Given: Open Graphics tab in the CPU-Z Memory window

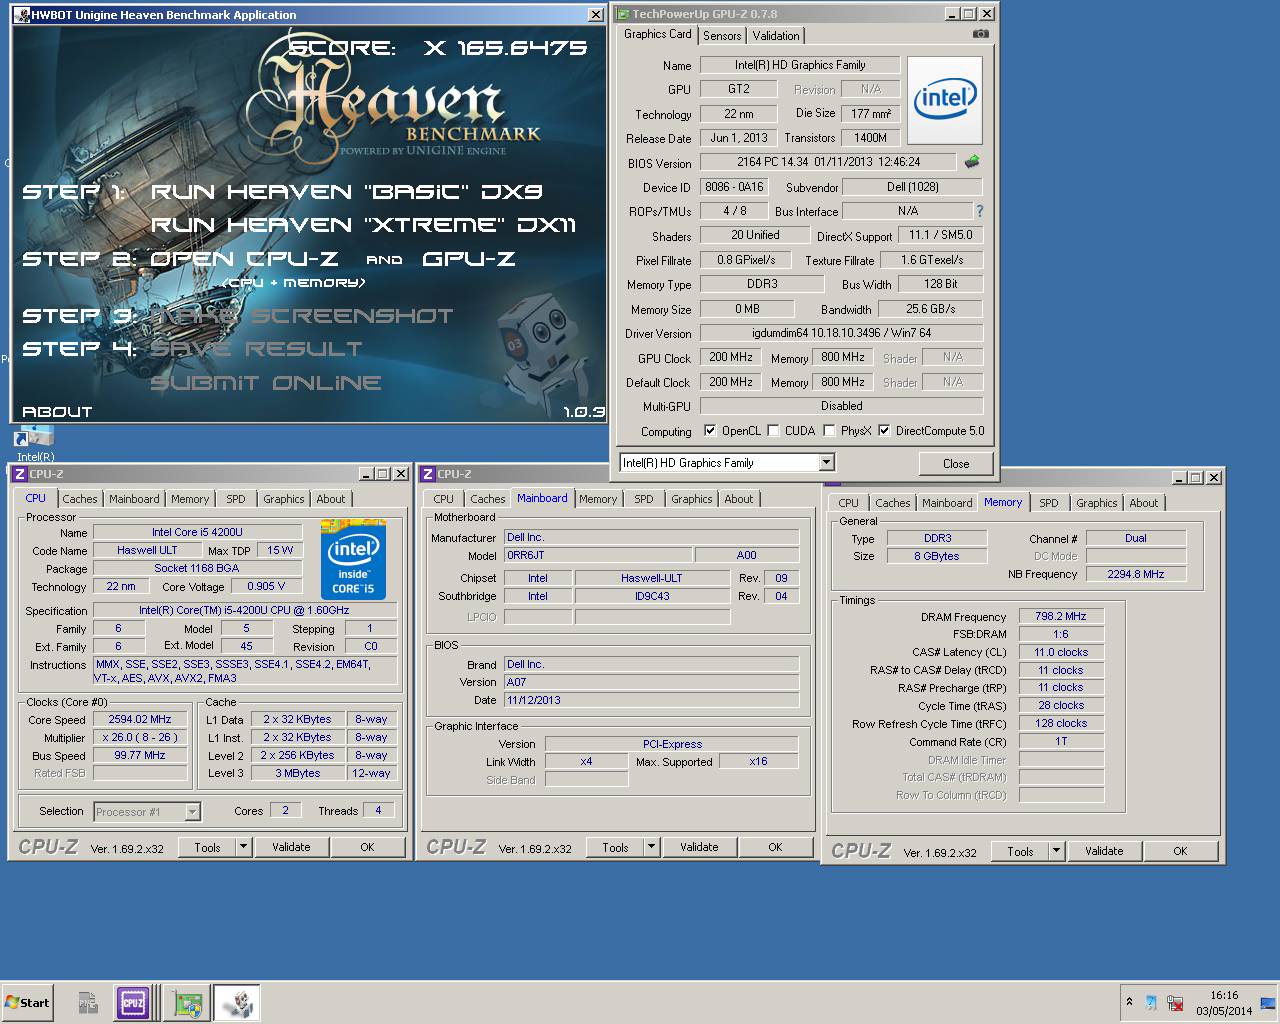Looking at the screenshot, I should (1097, 503).
